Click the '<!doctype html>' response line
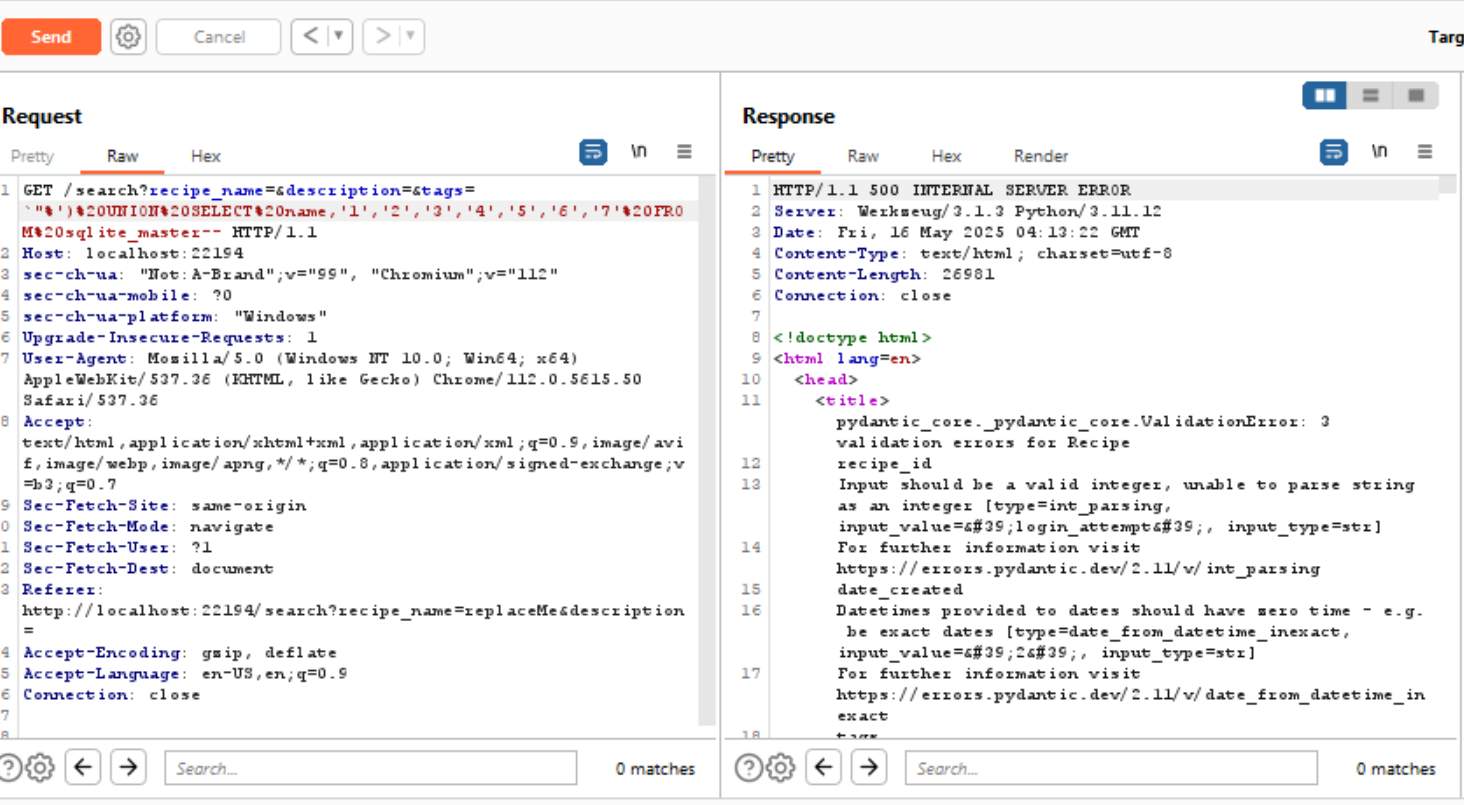The image size is (1464, 805). [x=852, y=337]
